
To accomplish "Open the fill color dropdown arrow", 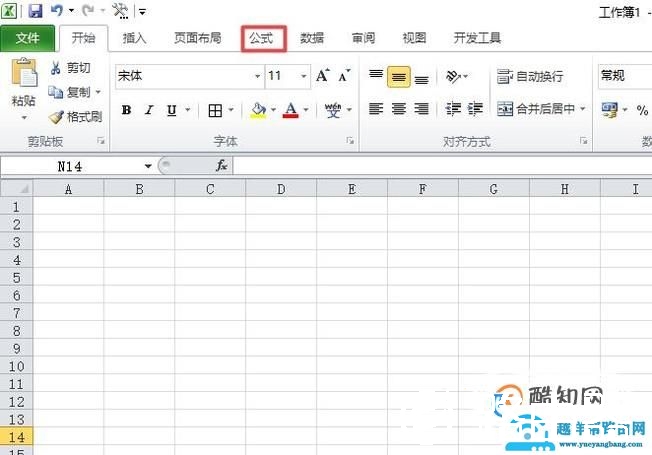I will pos(273,110).
